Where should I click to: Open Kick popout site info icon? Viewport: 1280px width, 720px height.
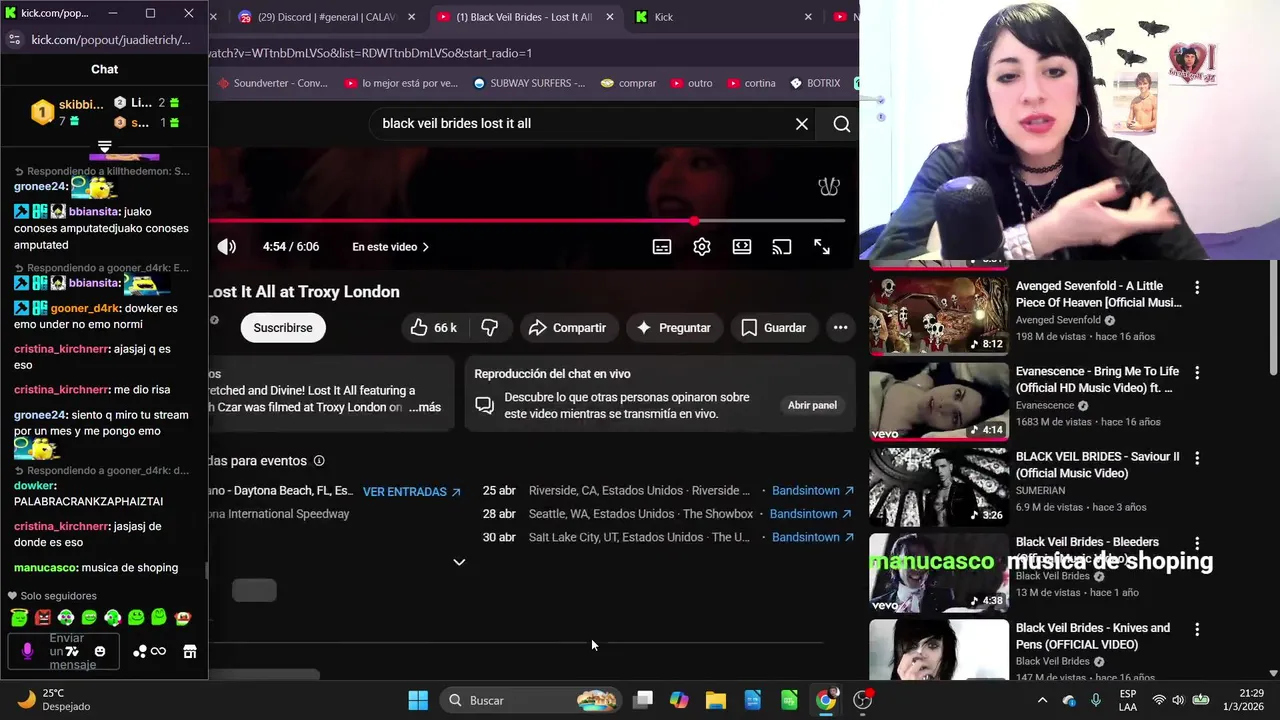click(14, 40)
